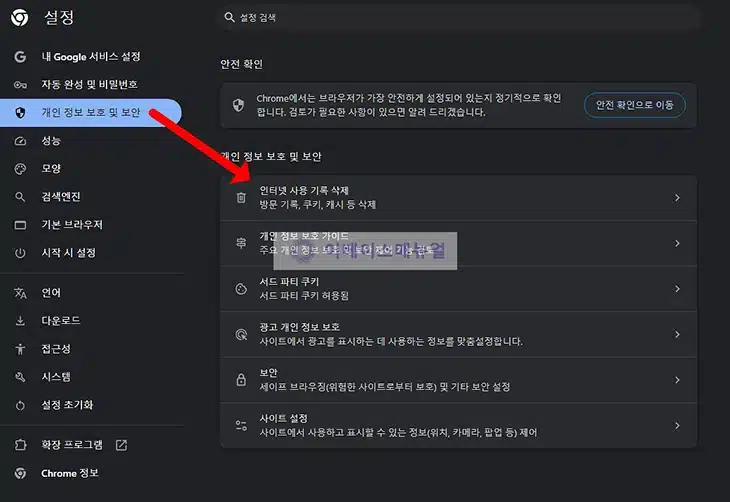Click the key icon for 자동 완성 및 비밀번호
Screen dimensions: 730x502
20,85
